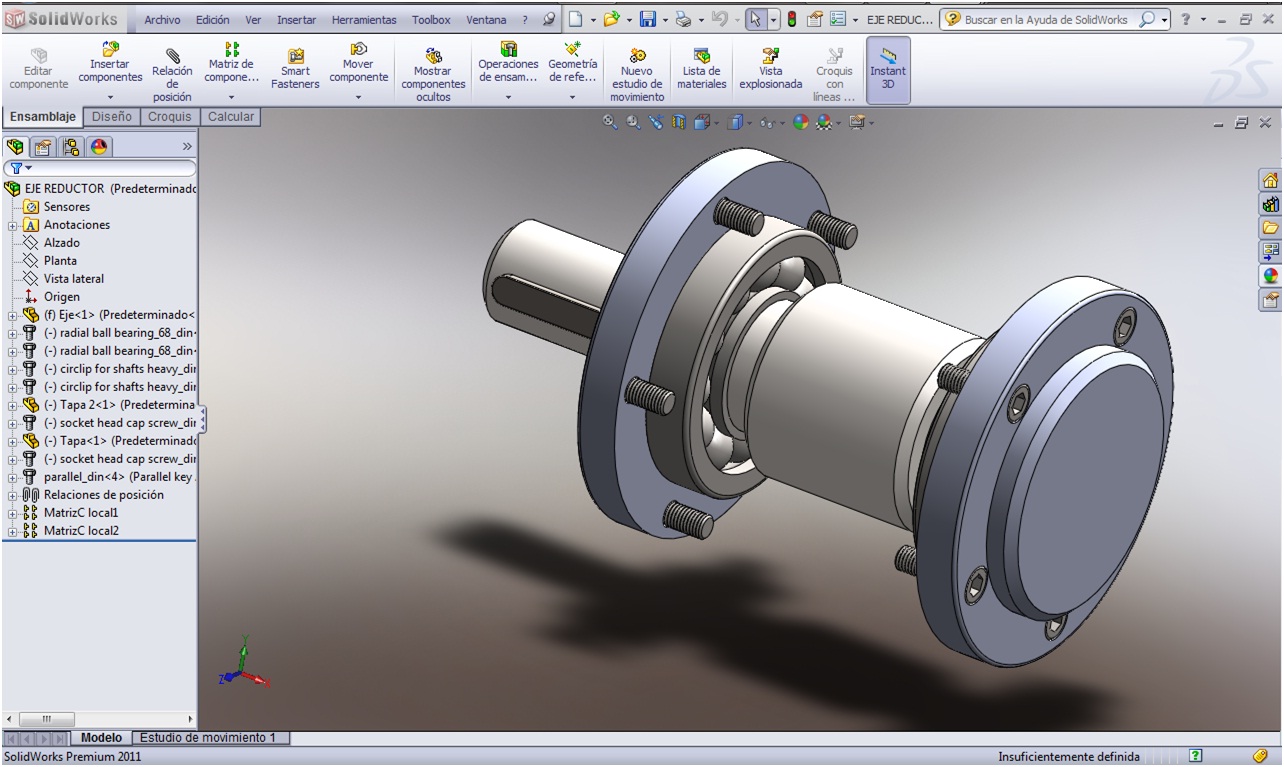Open the Herramientas menu
1284x767 pixels.
click(364, 20)
